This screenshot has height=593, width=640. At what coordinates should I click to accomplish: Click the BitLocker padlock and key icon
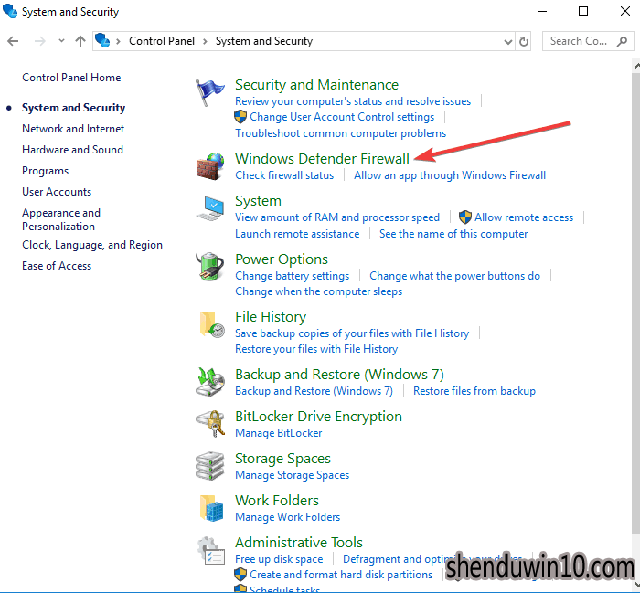(211, 424)
